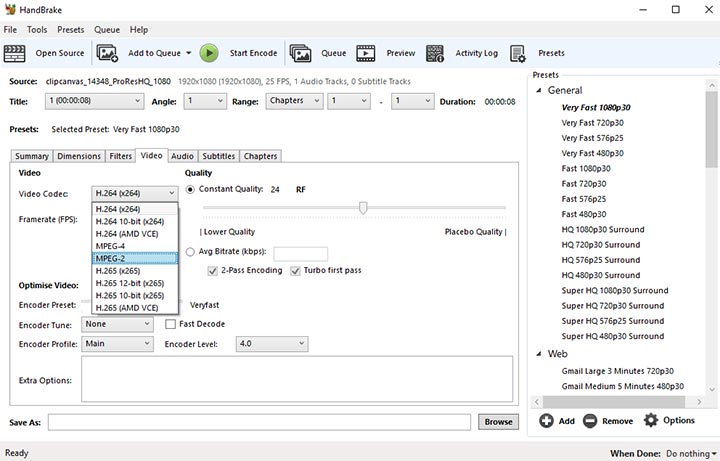Enable the Fast Decode checkbox
The image size is (720, 461).
172,324
